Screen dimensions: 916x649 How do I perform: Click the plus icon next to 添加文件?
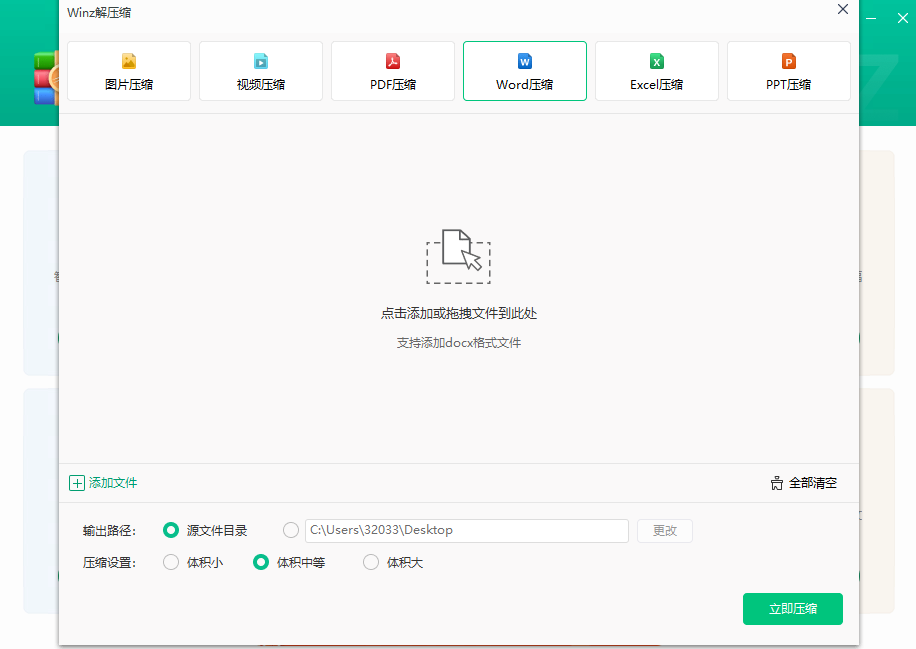[x=77, y=483]
